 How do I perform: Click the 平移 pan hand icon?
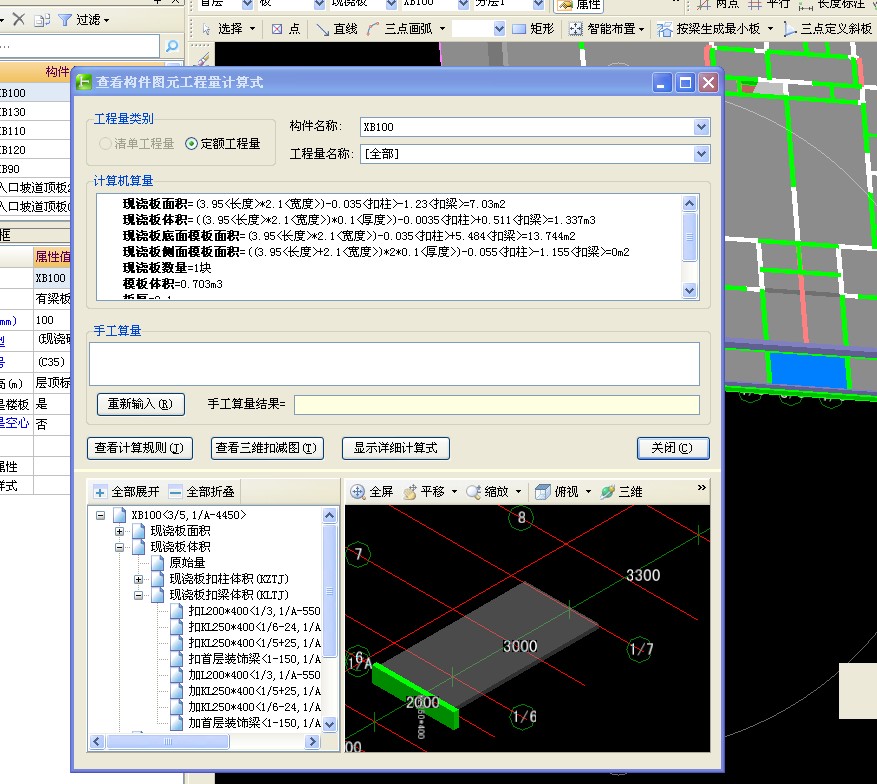(410, 492)
